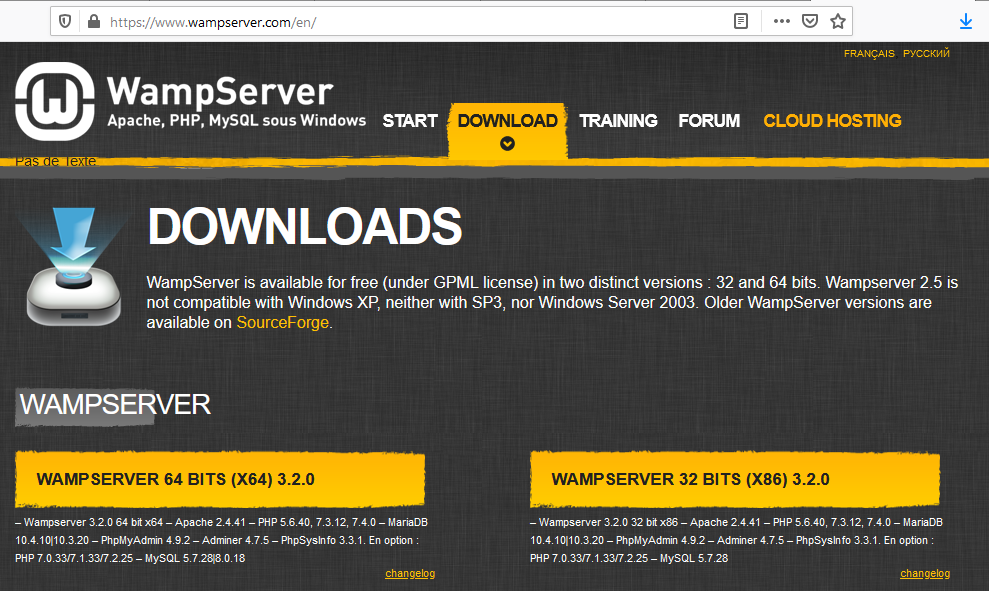Viewport: 989px width, 591px height.
Task: Open changelog link under 64 bits version
Action: pyautogui.click(x=410, y=573)
